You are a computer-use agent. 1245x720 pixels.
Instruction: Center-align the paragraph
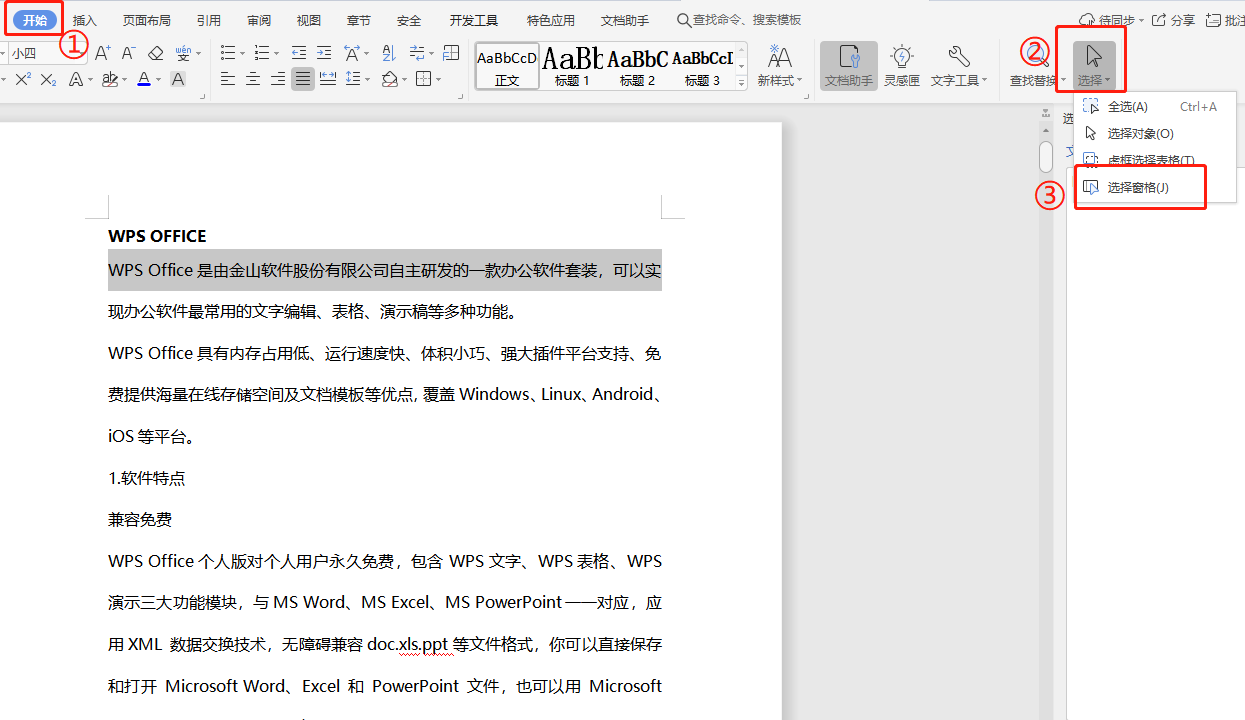(253, 79)
